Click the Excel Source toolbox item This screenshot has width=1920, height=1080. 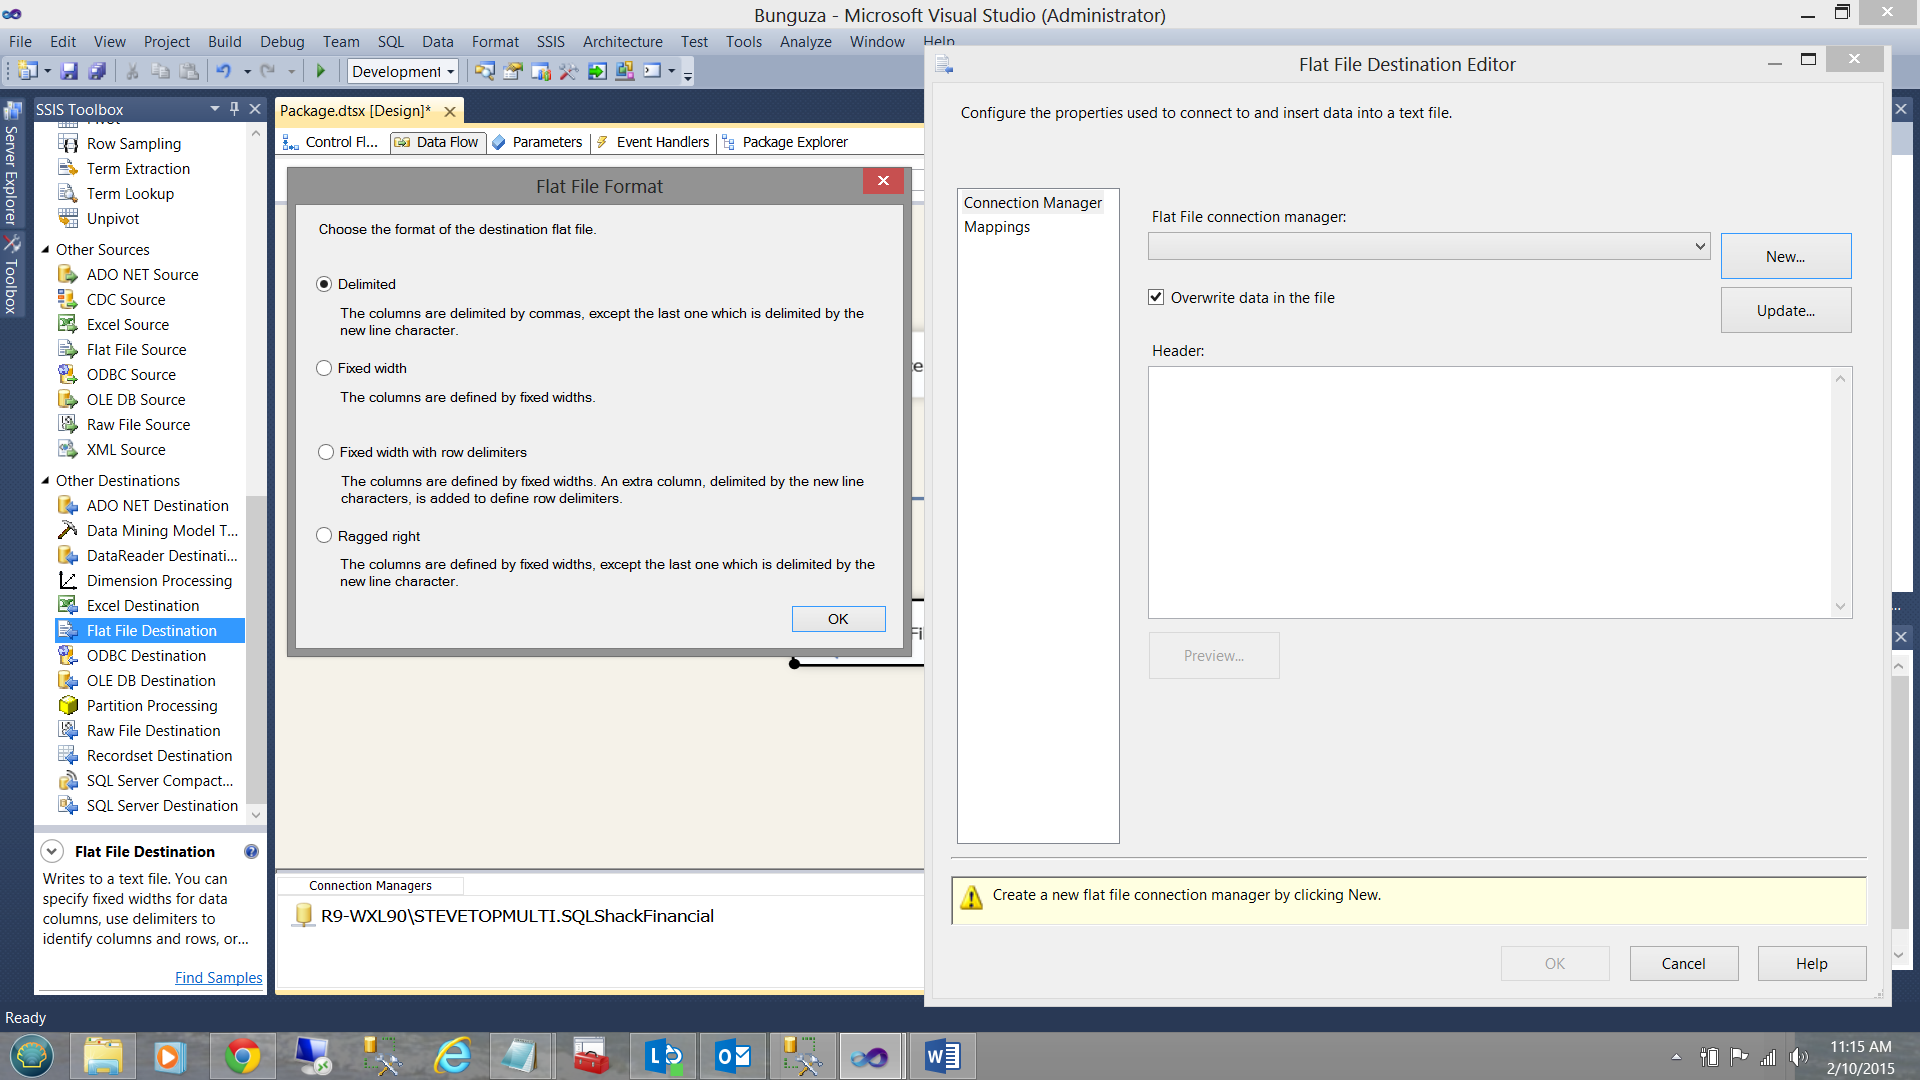pos(127,325)
